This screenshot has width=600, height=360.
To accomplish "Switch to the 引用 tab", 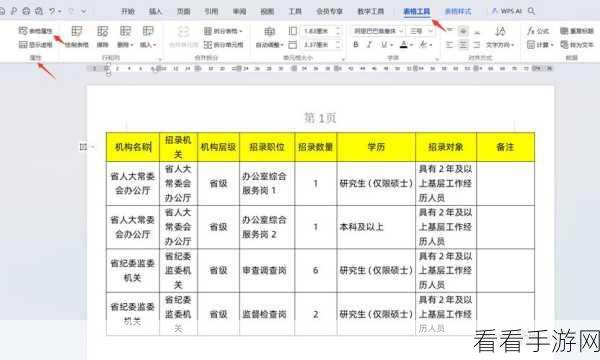I will click(211, 11).
